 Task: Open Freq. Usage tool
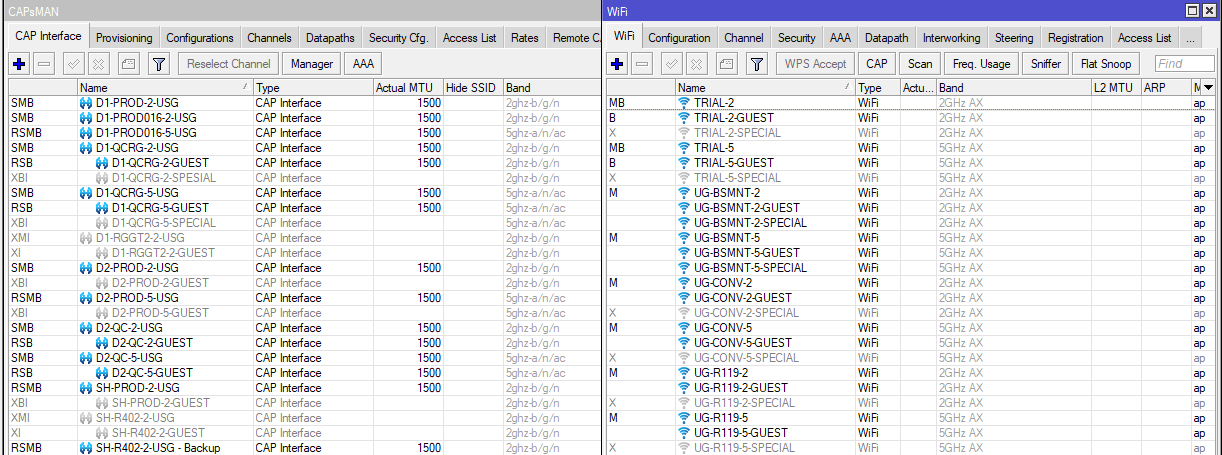click(981, 64)
